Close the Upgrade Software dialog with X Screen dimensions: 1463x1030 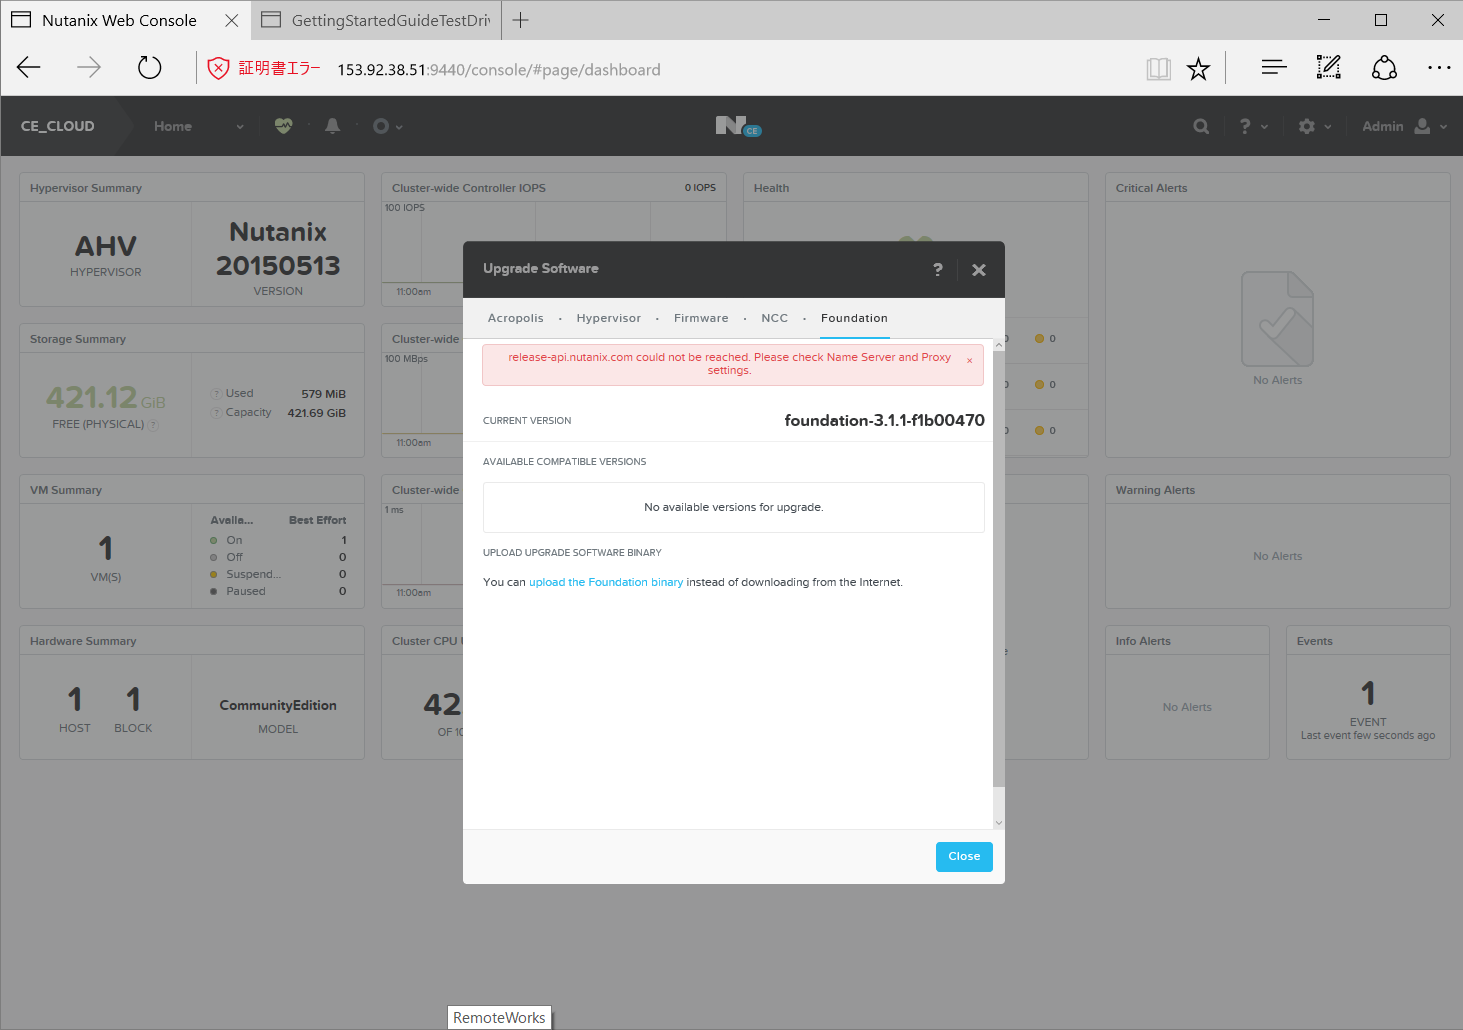point(979,270)
